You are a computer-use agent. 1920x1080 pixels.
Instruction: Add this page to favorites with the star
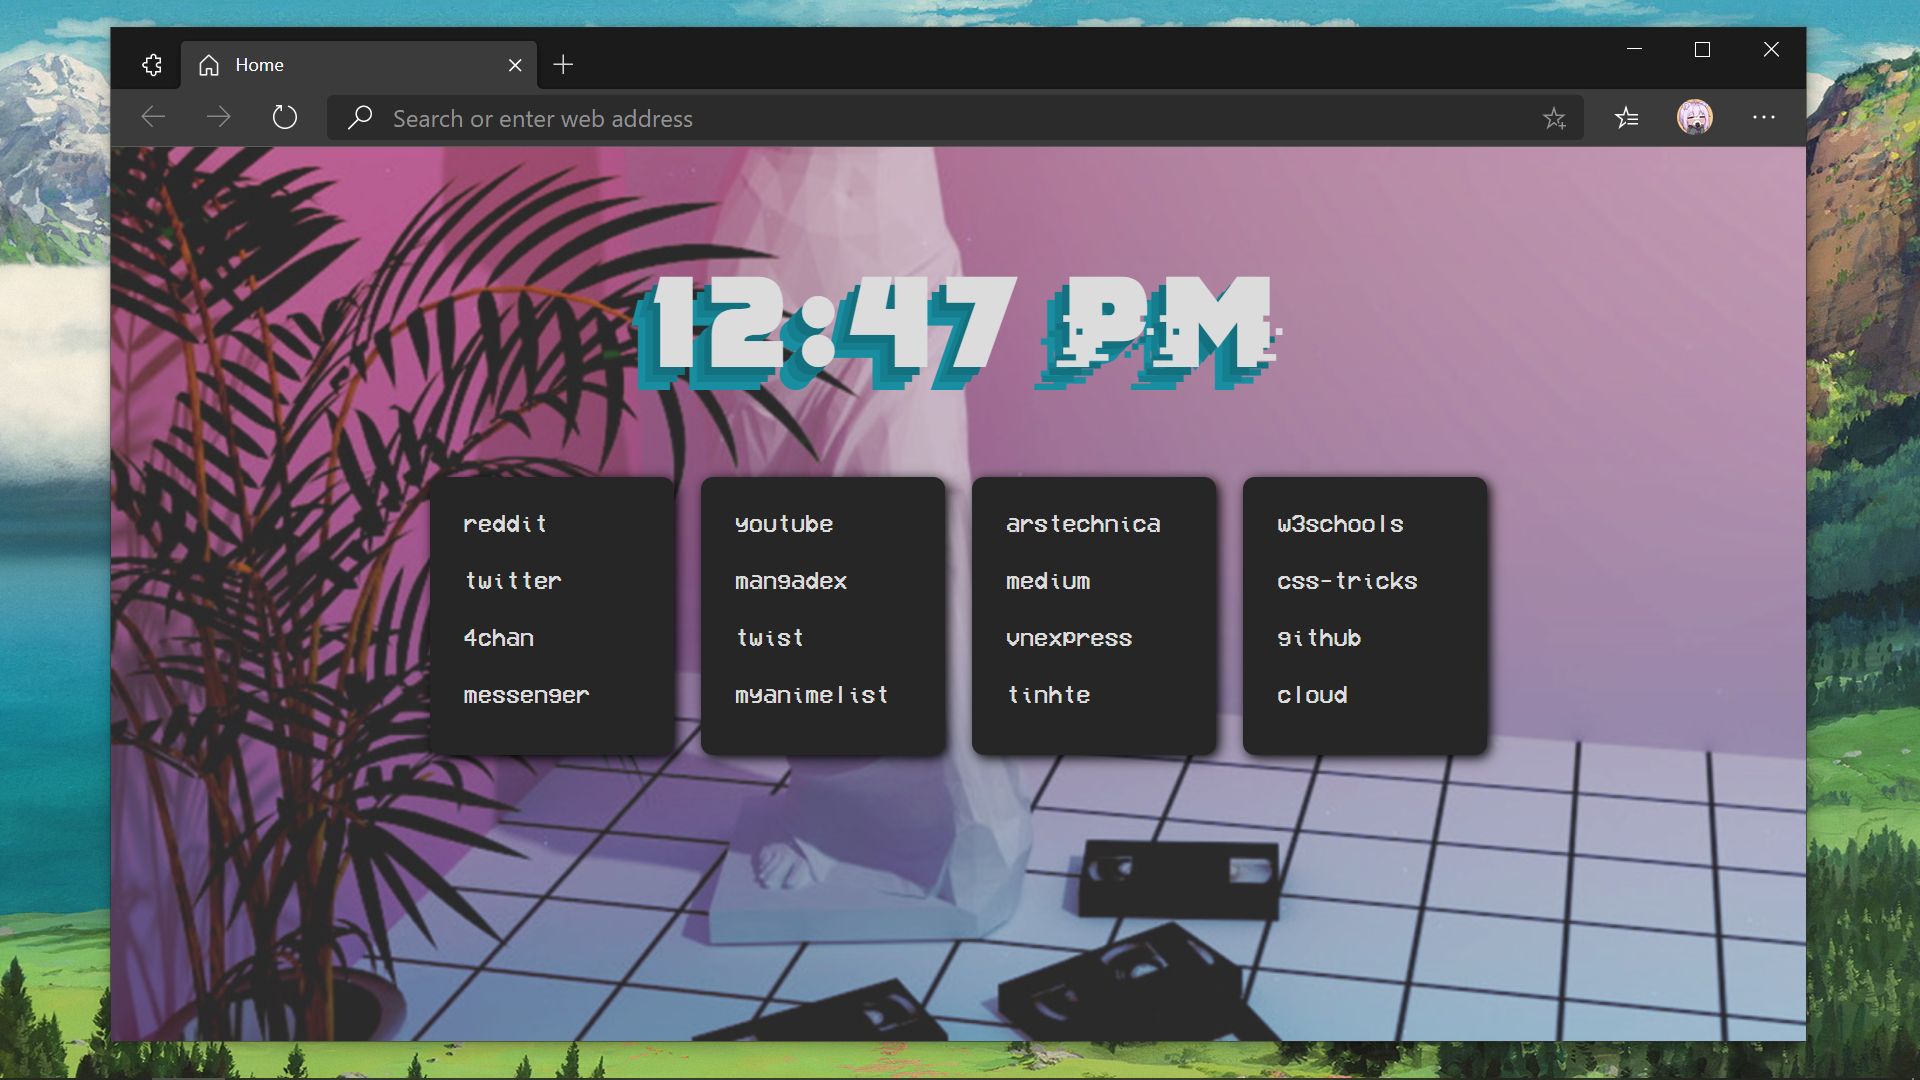(1556, 118)
